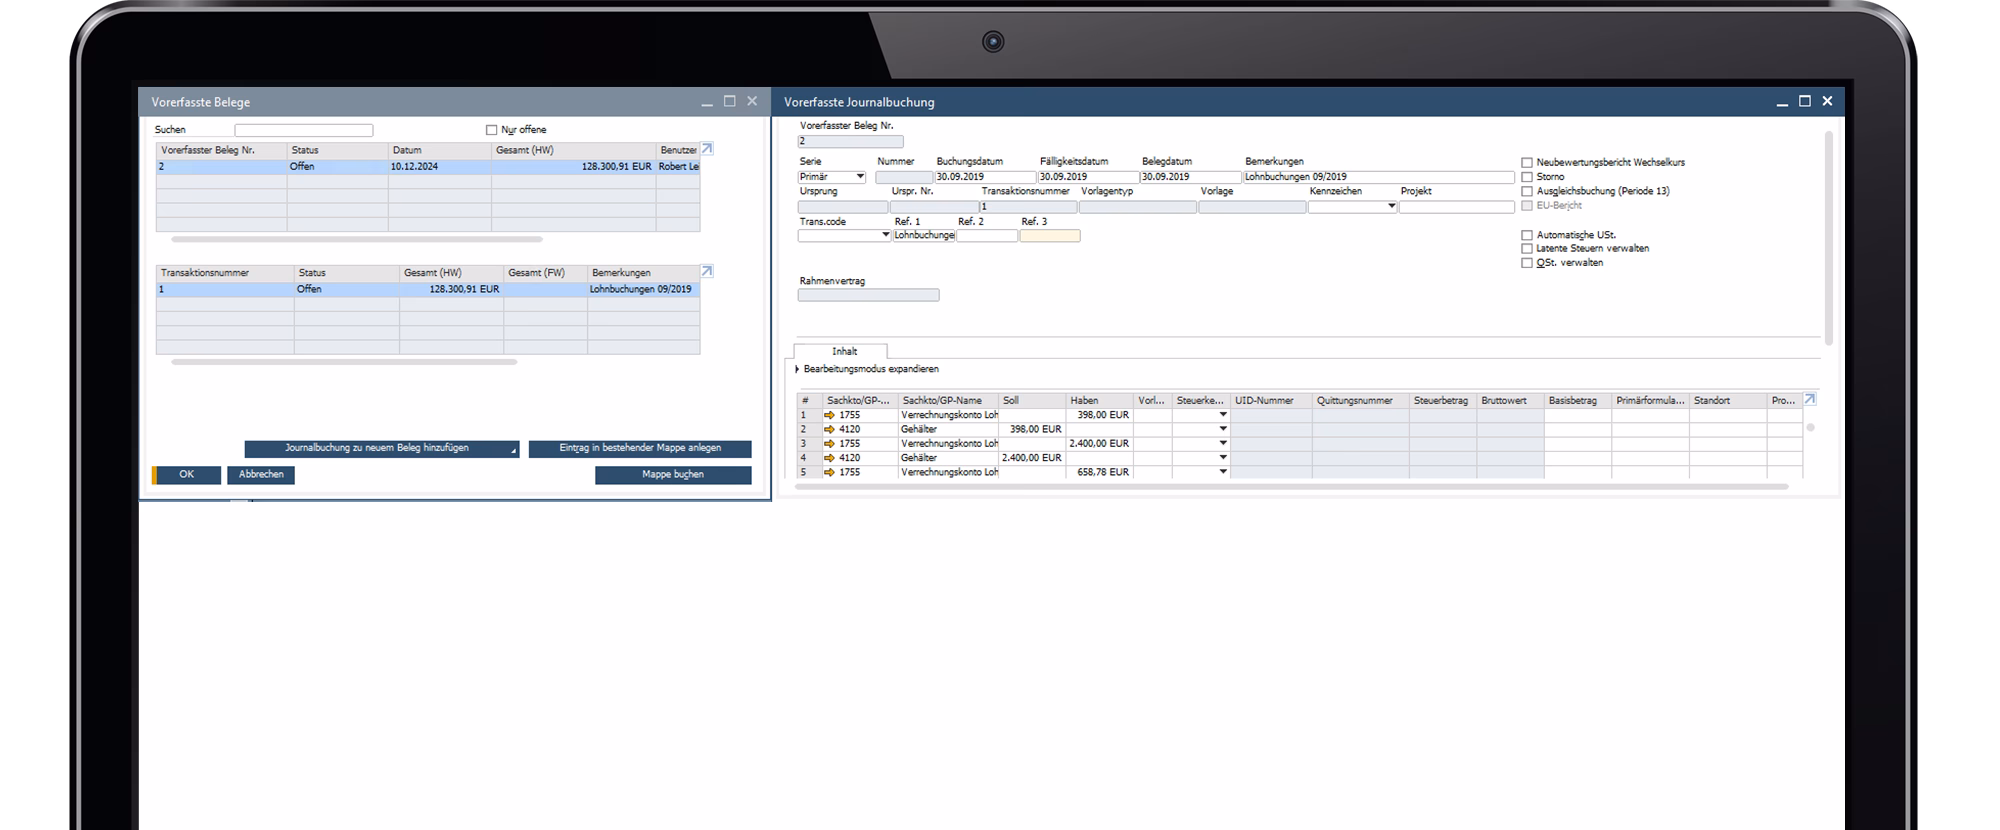
Task: Click the Soll column header
Action: pos(1031,400)
